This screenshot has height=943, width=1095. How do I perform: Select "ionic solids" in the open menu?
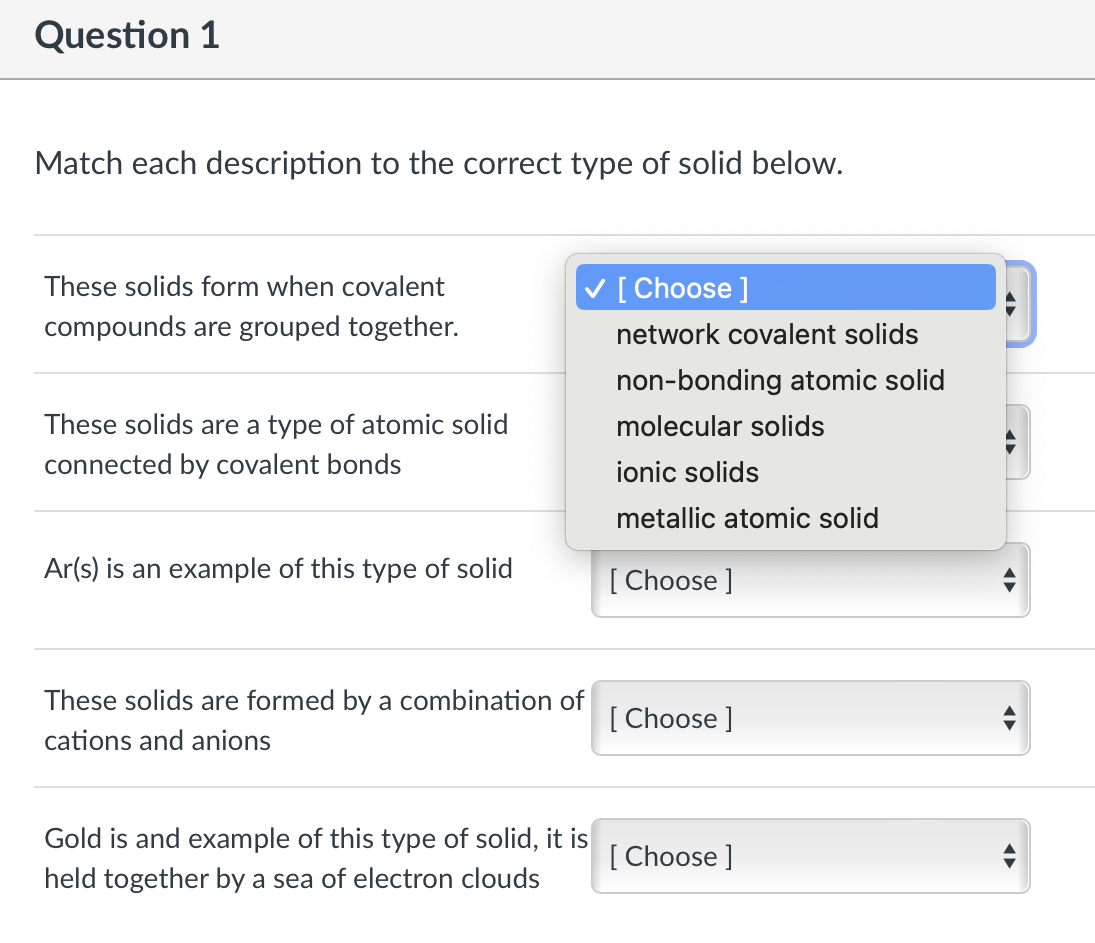tap(687, 472)
